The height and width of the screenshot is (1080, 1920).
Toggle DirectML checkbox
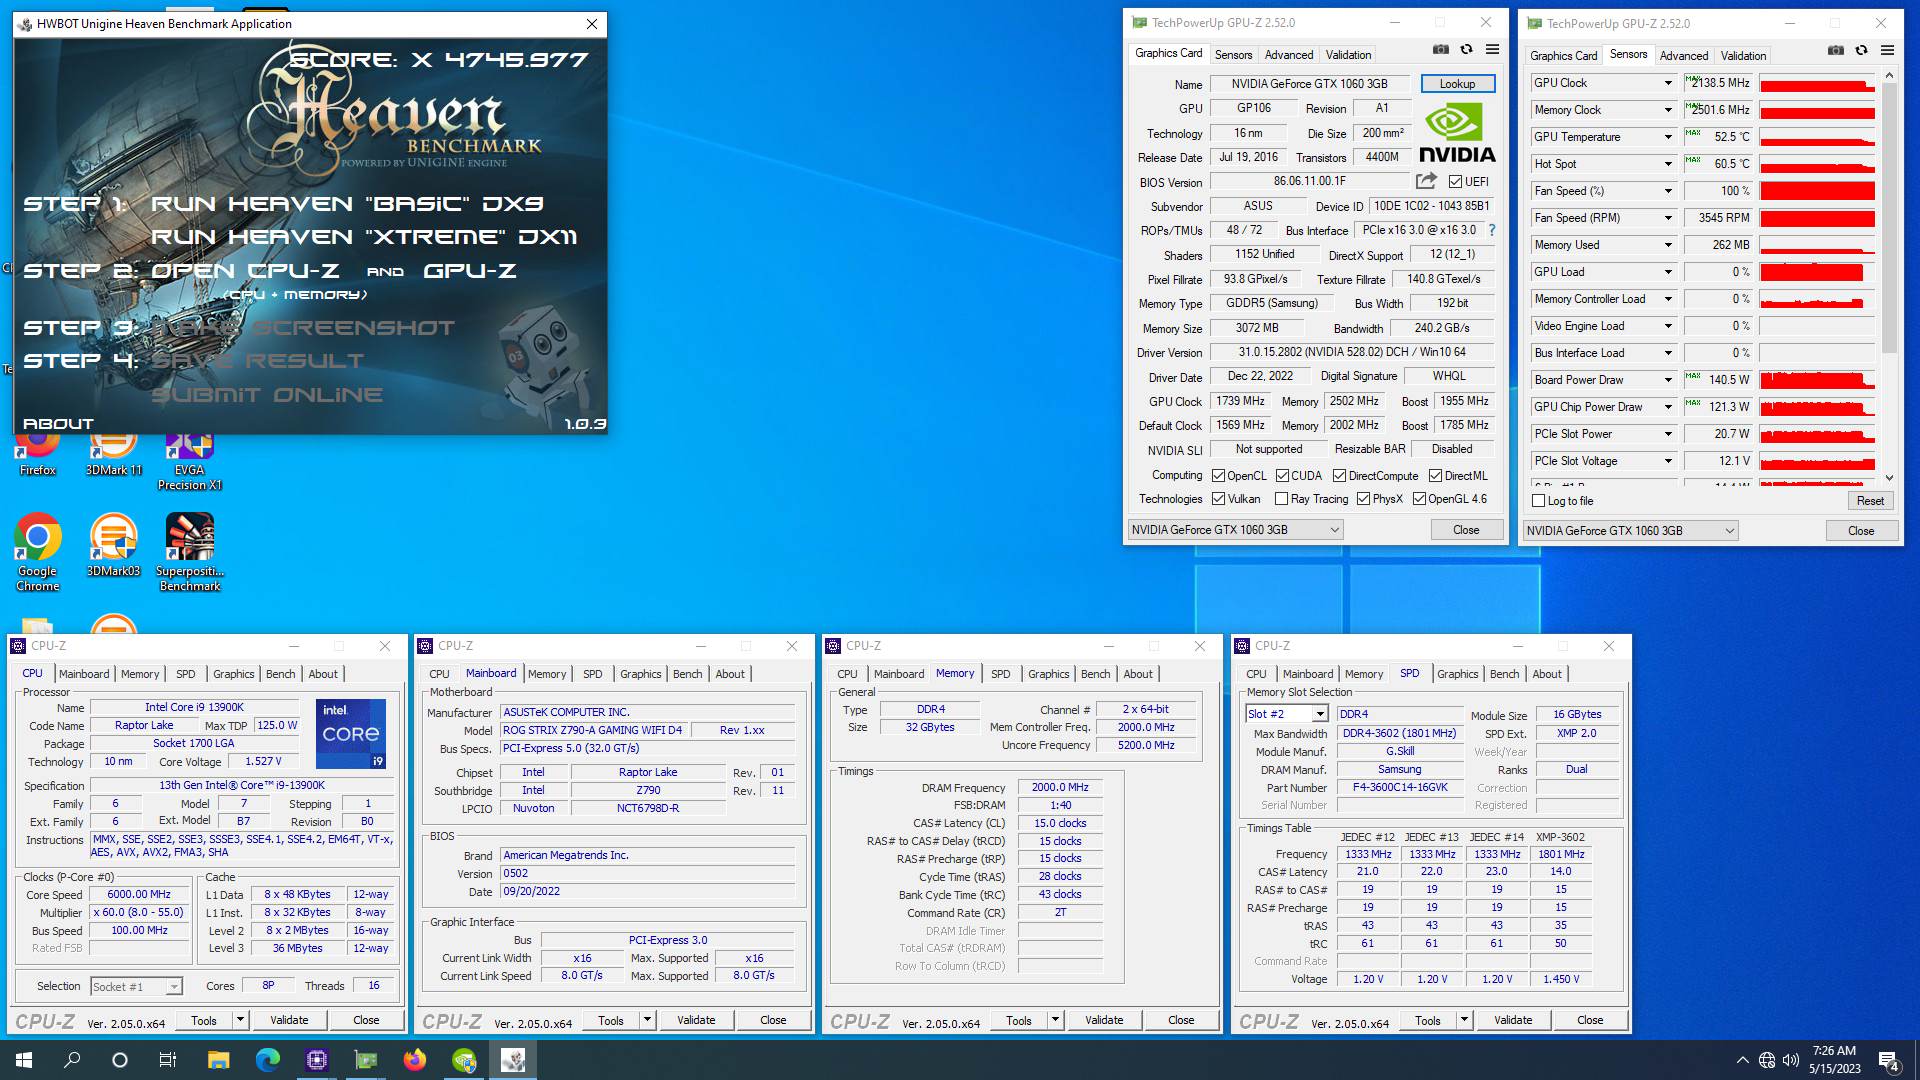coord(1435,476)
